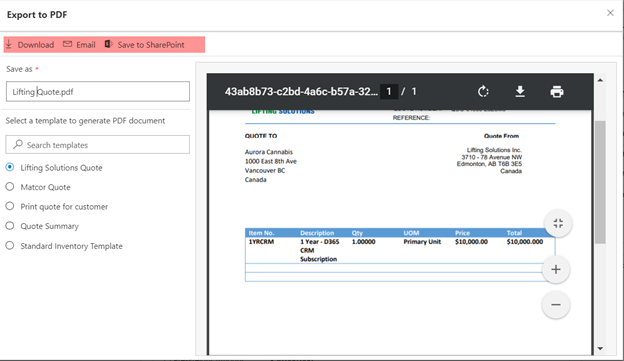
Task: Click the Save to SharePoint icon
Action: (x=109, y=44)
